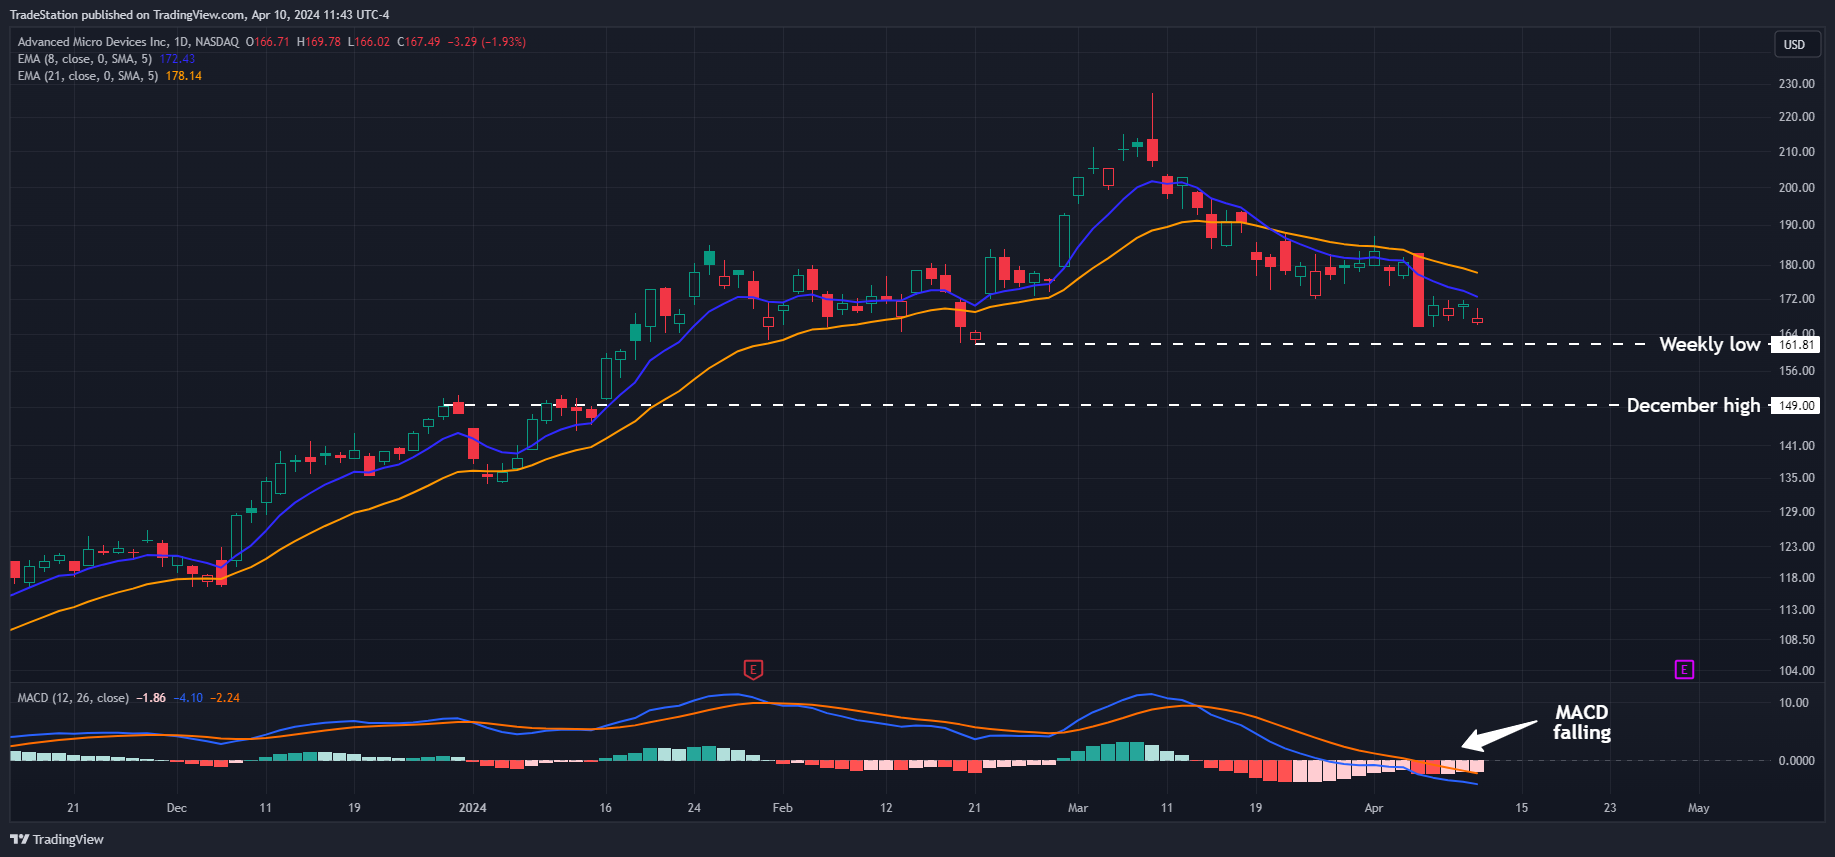
Task: Click the 180.00 price axis label
Action: tap(1796, 265)
